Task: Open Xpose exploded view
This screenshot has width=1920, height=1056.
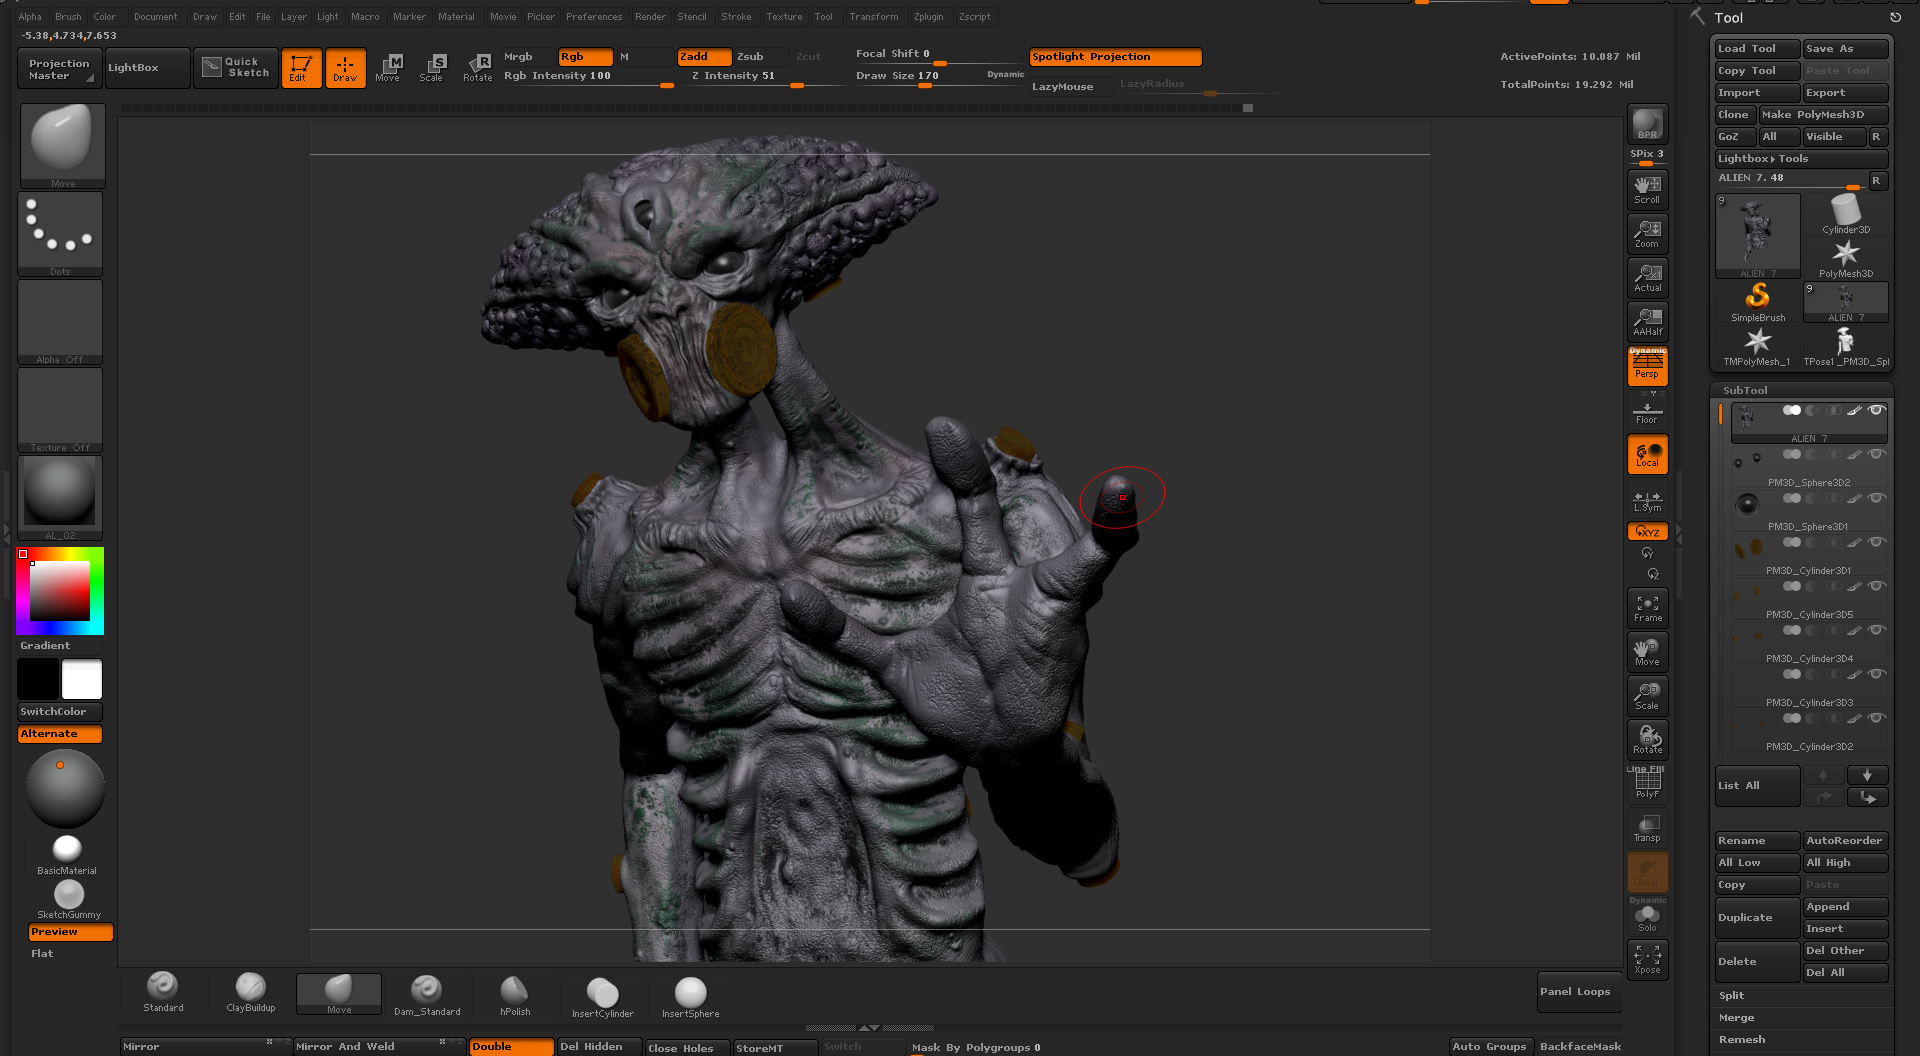Action: [x=1647, y=960]
